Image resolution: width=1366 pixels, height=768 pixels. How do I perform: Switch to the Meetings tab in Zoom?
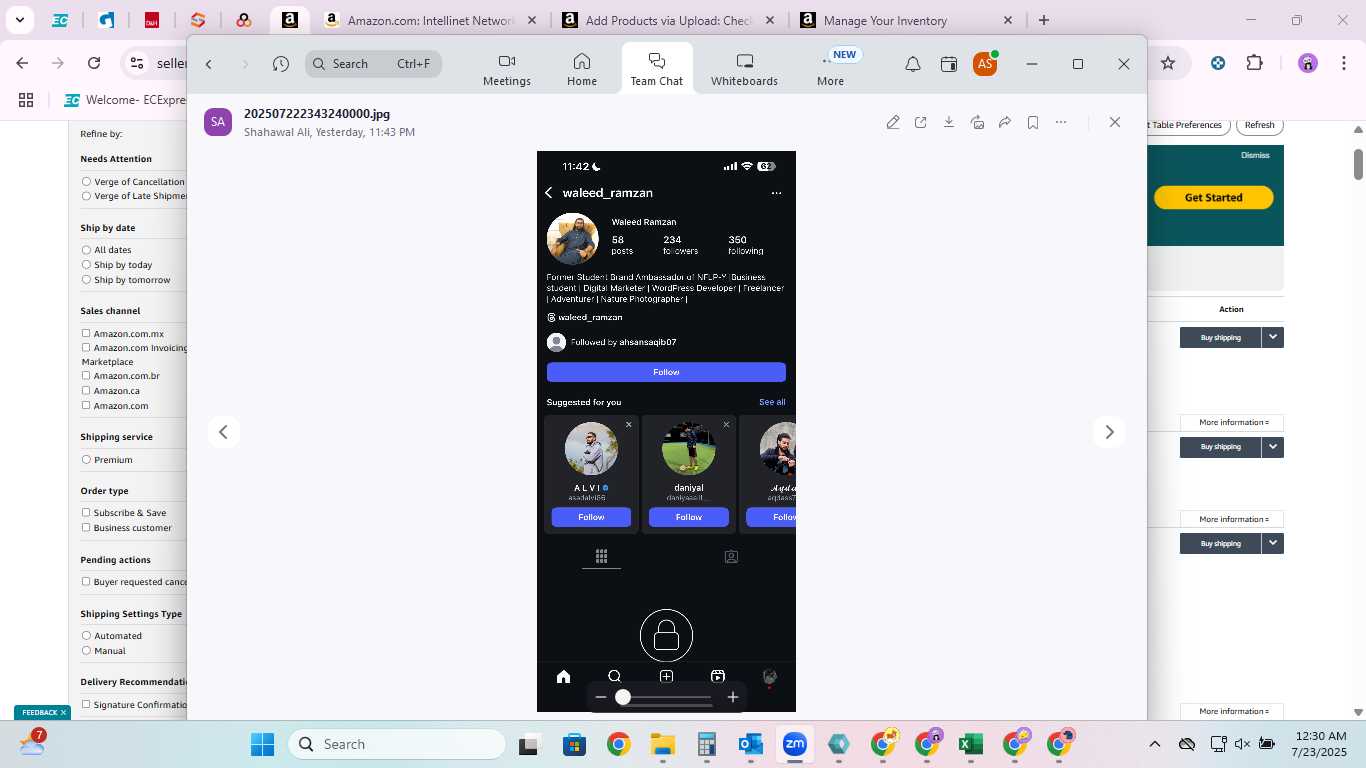(507, 69)
